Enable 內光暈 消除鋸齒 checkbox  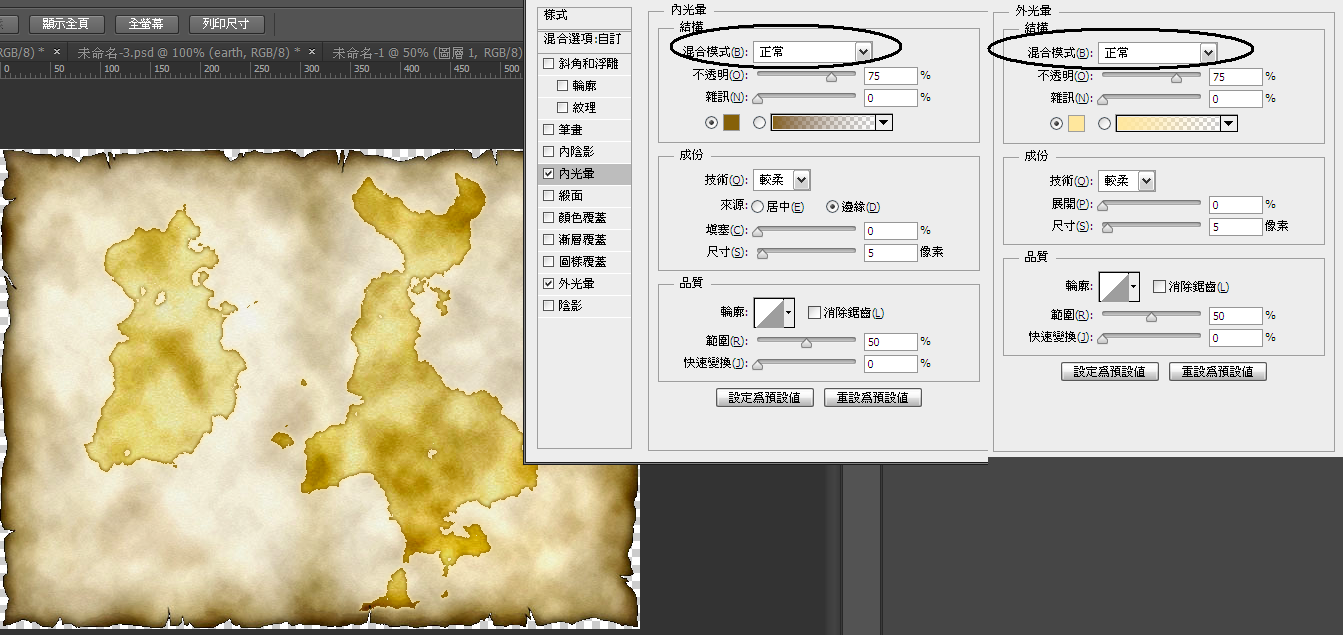(x=814, y=312)
